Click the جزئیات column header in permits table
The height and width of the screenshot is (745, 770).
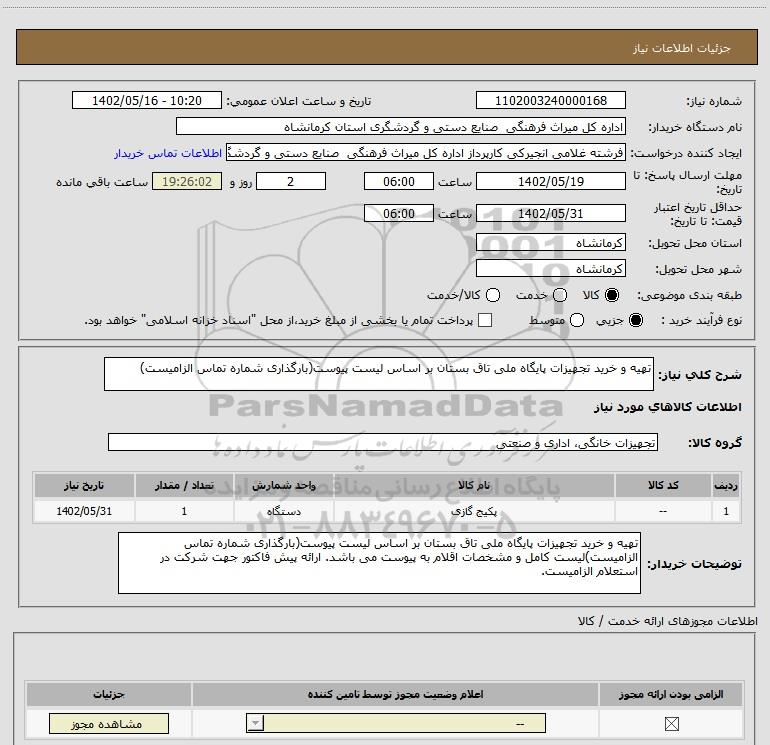[109, 694]
